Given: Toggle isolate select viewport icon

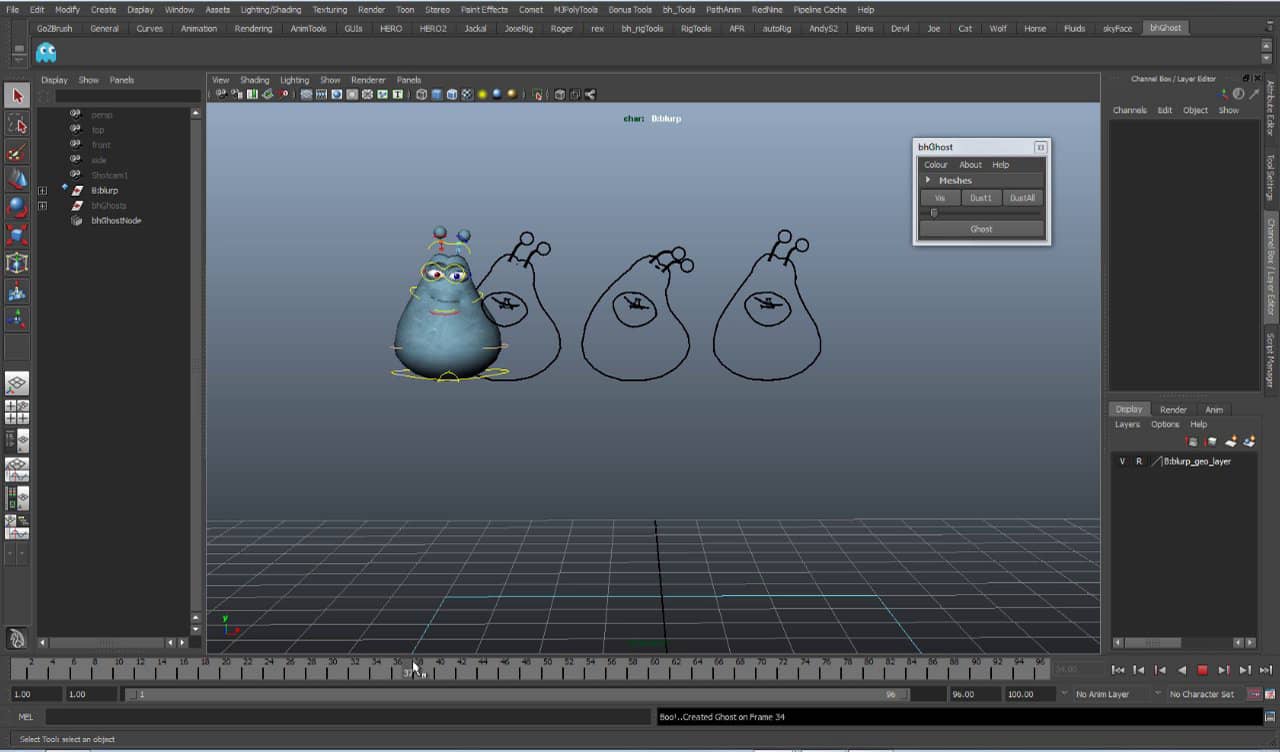Looking at the screenshot, I should (x=538, y=94).
